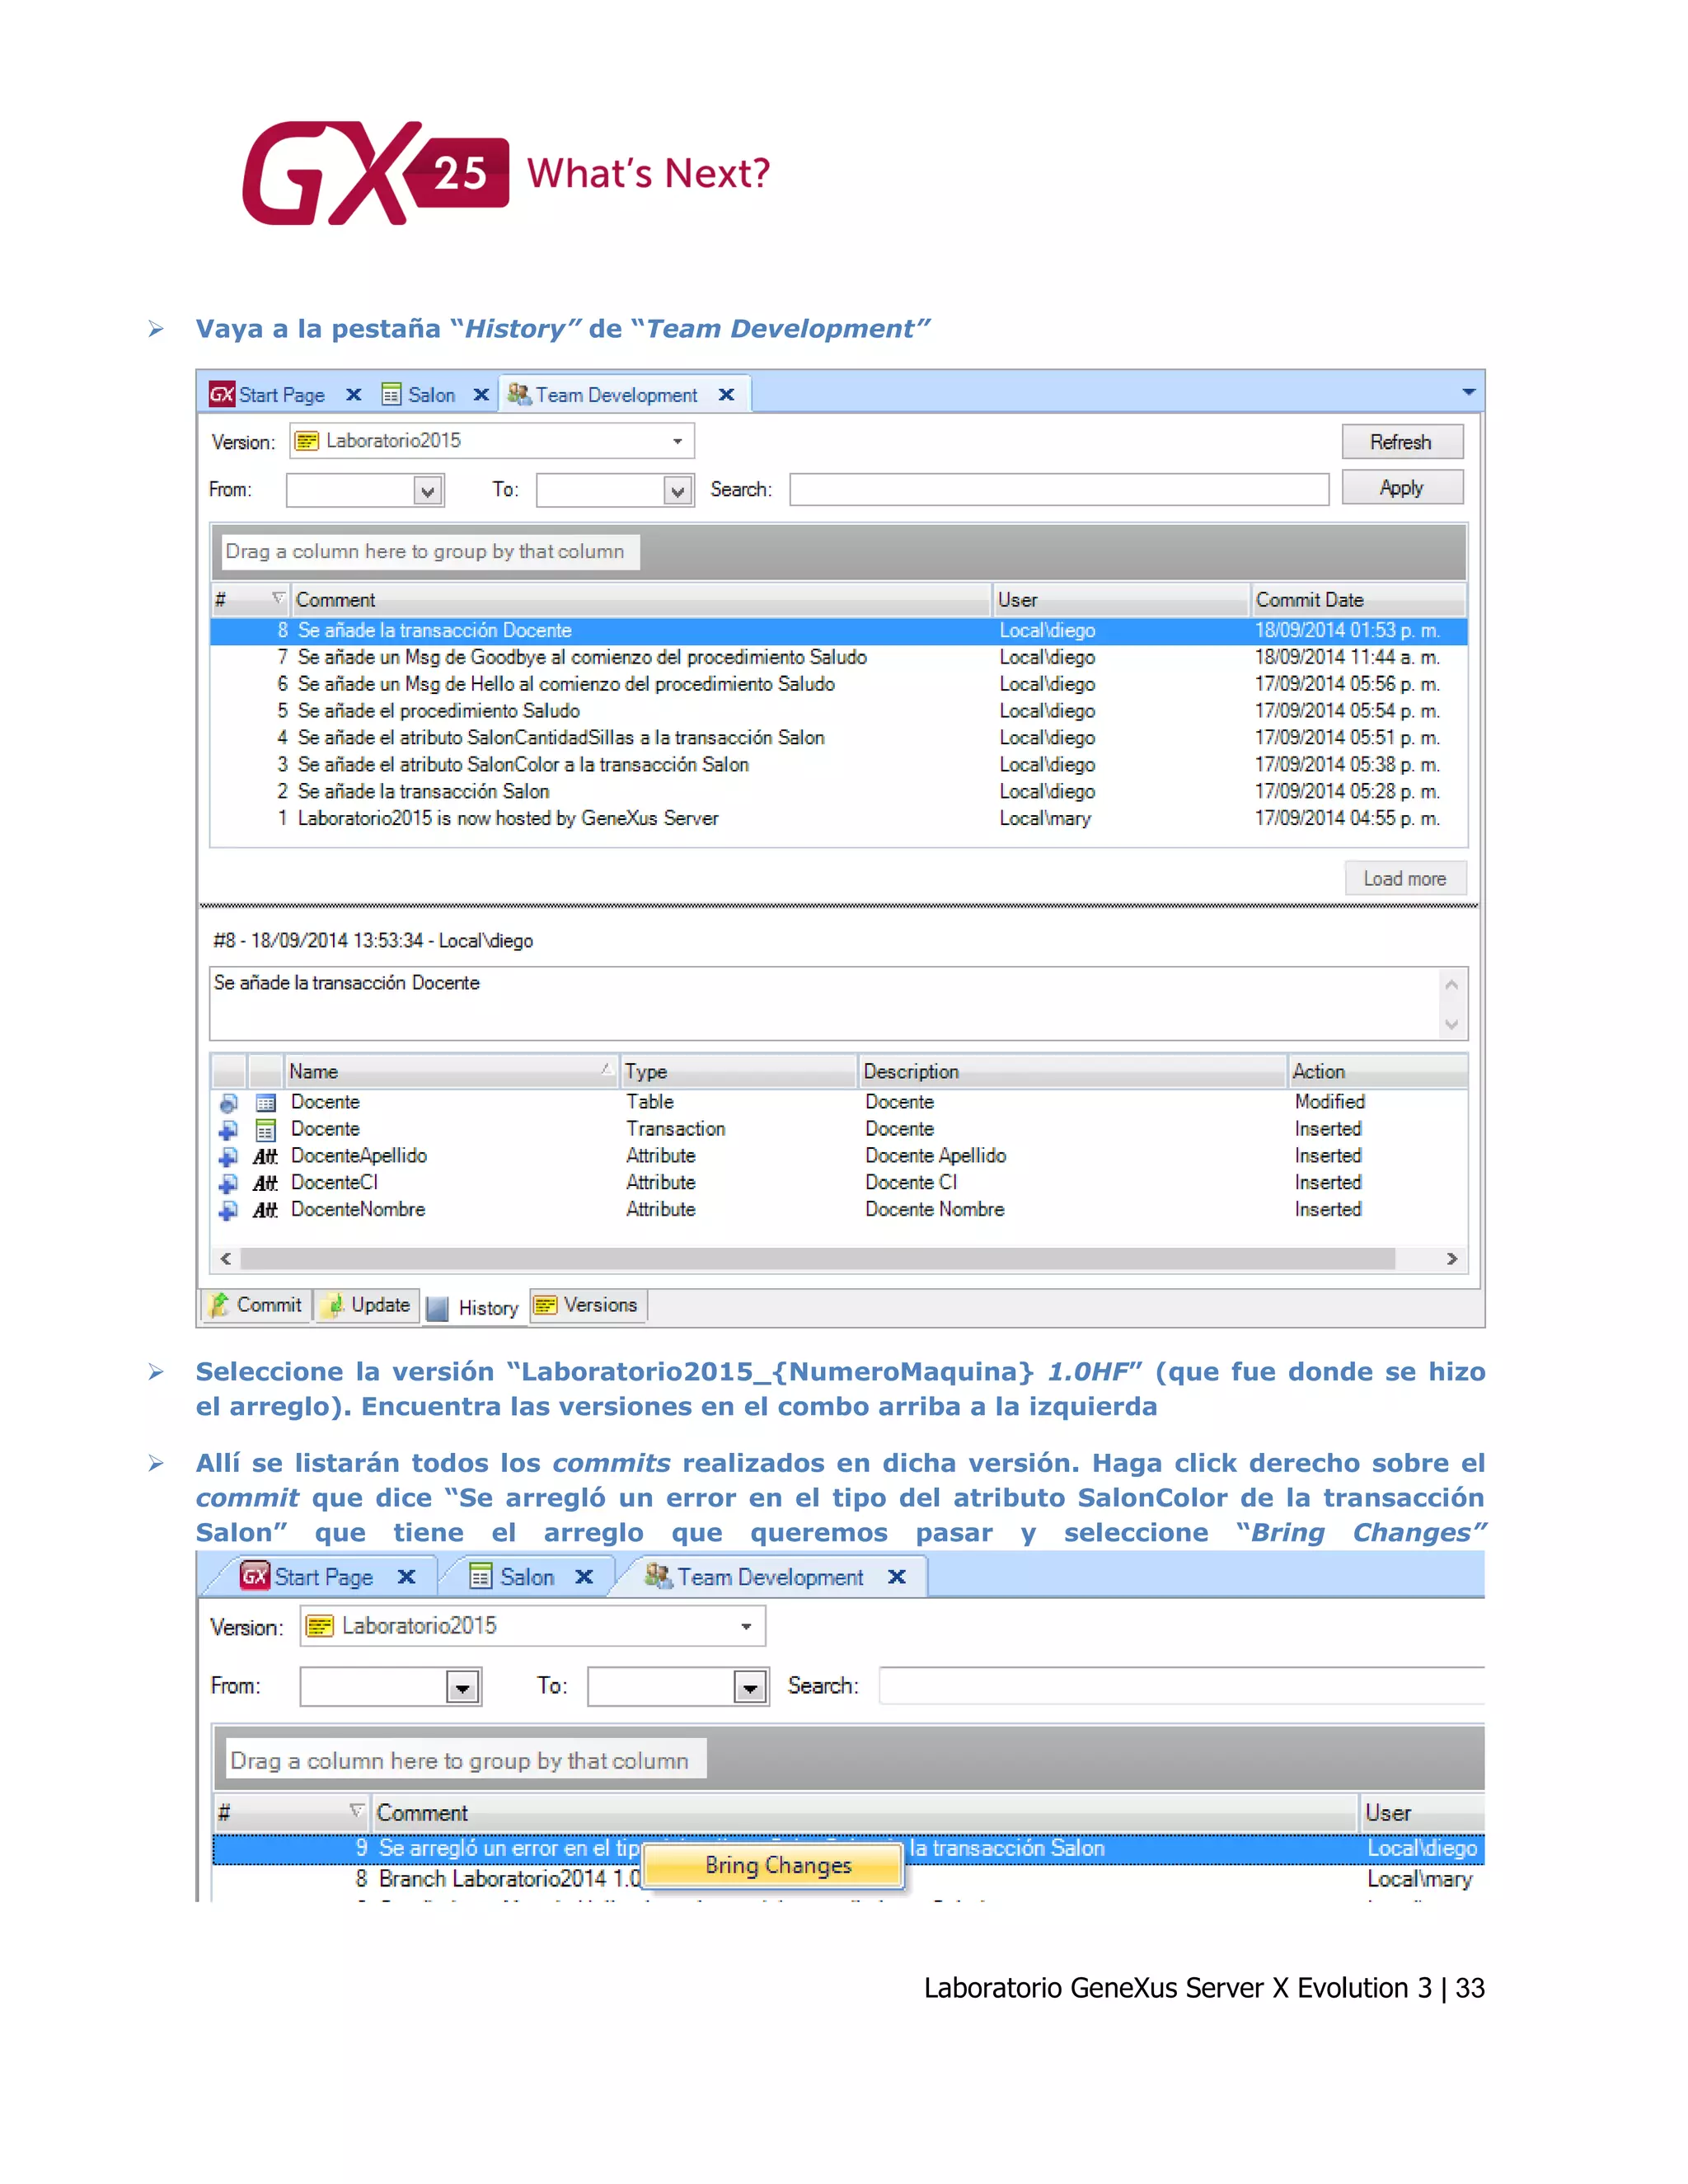Click the Comment column header in upper grid

[x=640, y=600]
